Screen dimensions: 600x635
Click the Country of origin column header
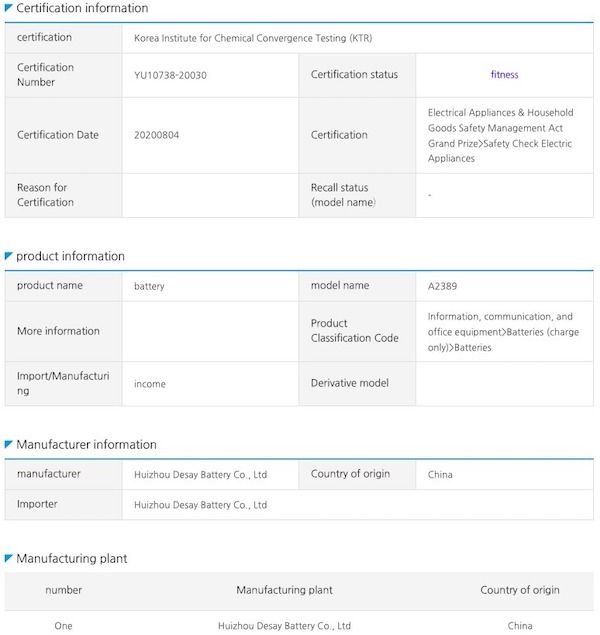520,590
